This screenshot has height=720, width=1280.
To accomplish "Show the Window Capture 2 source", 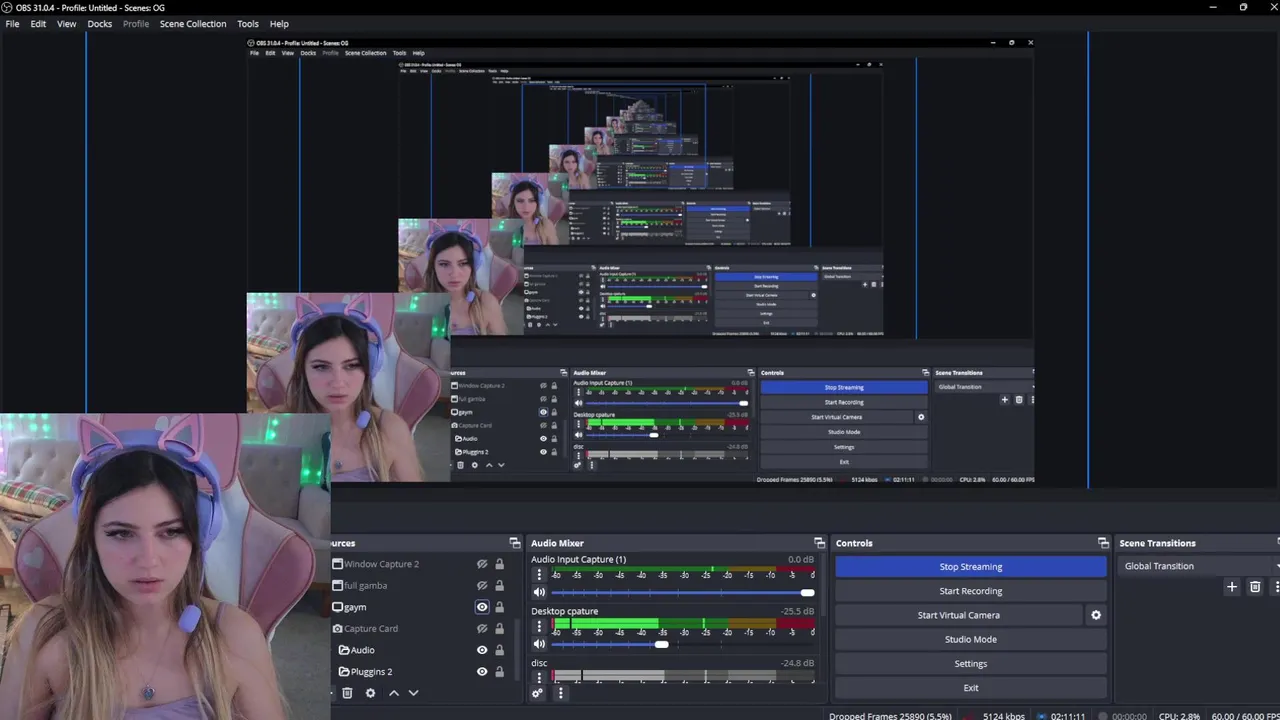I will point(482,564).
